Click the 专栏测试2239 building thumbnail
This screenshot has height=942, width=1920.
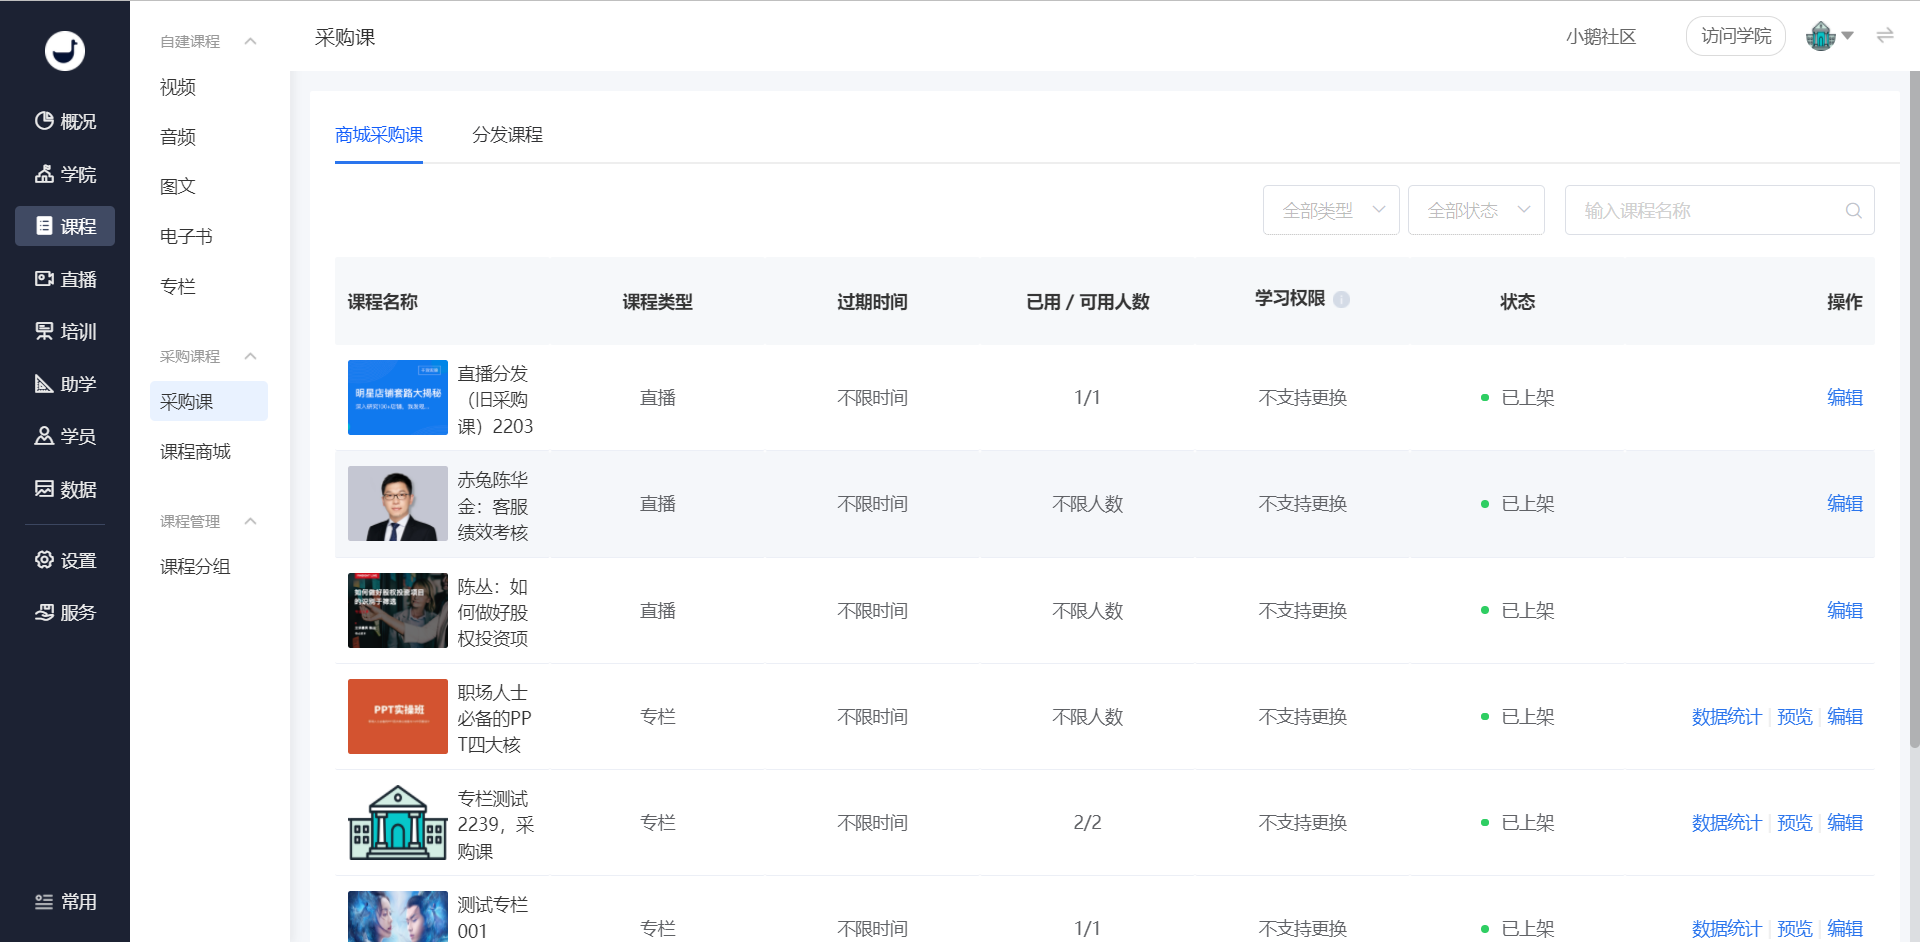(398, 822)
